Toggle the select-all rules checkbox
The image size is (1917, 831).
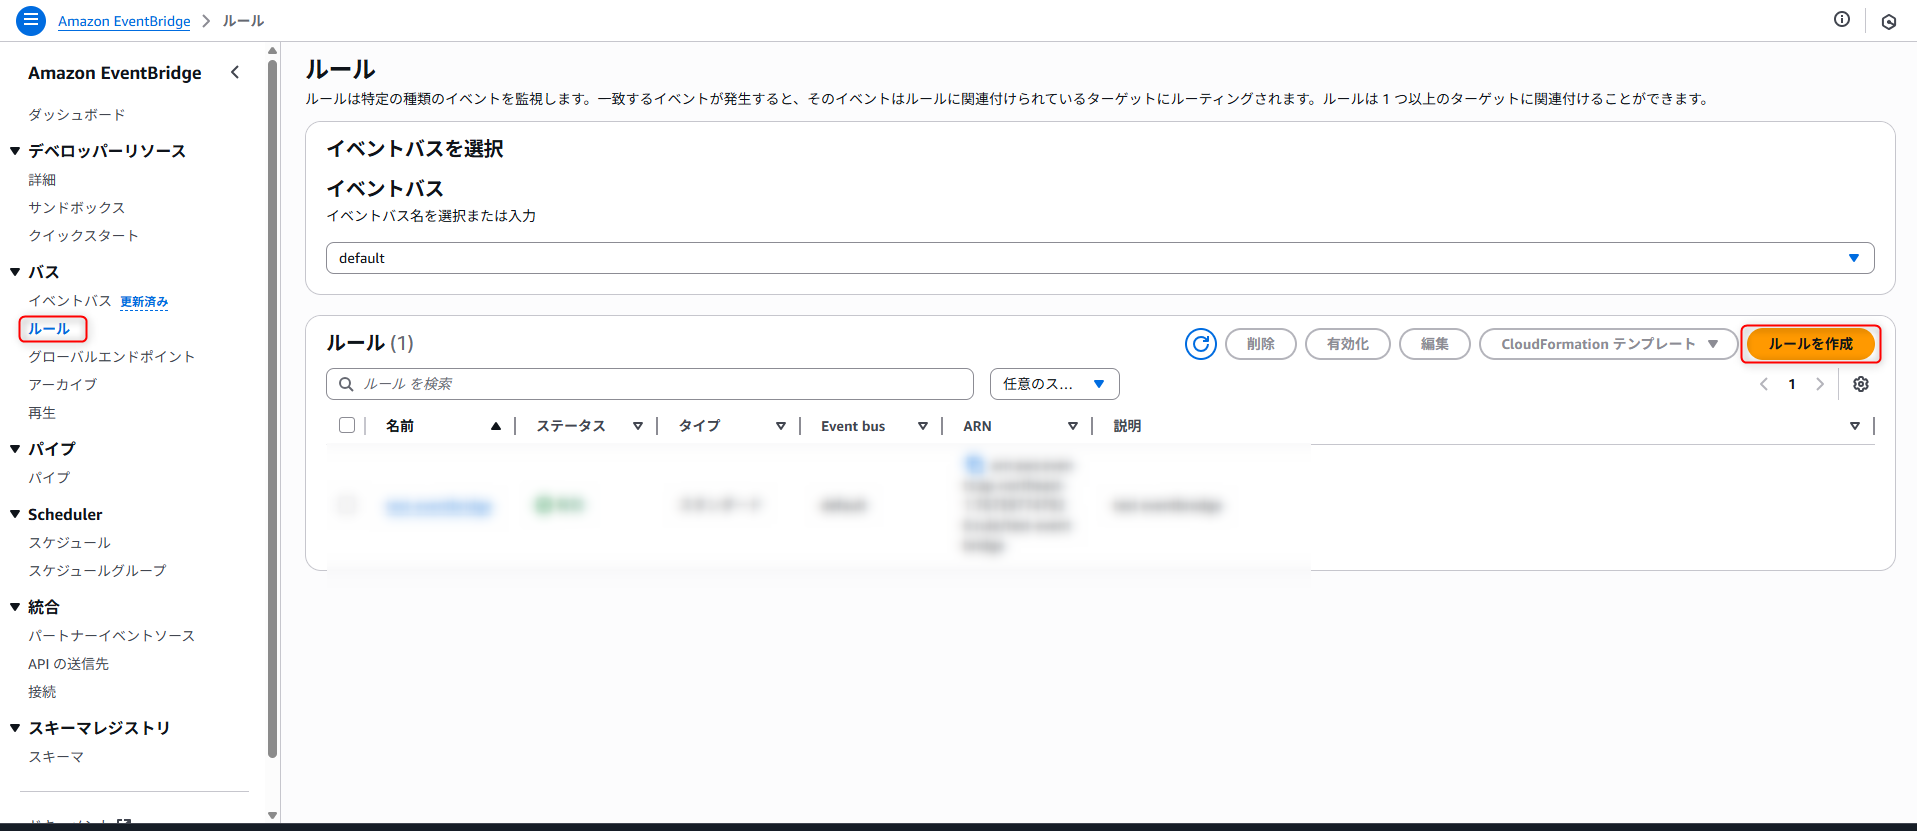click(347, 425)
